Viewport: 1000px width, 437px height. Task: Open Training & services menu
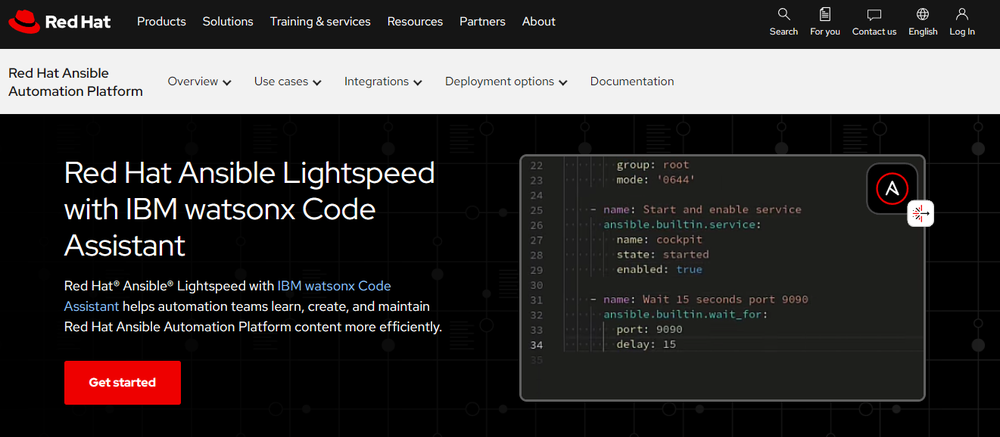click(320, 22)
